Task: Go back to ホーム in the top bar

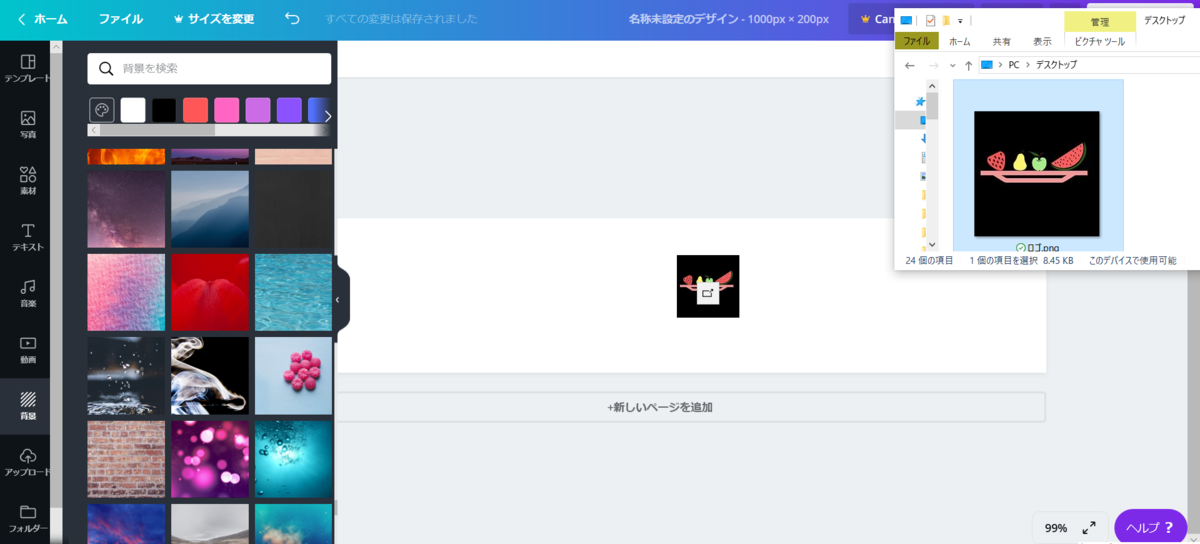Action: pyautogui.click(x=43, y=19)
